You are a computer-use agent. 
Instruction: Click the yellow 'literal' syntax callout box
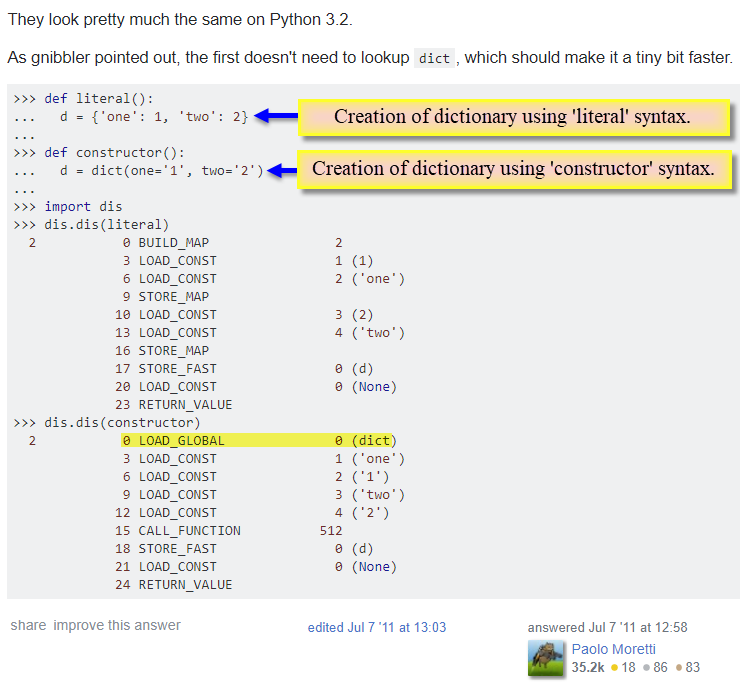click(512, 117)
